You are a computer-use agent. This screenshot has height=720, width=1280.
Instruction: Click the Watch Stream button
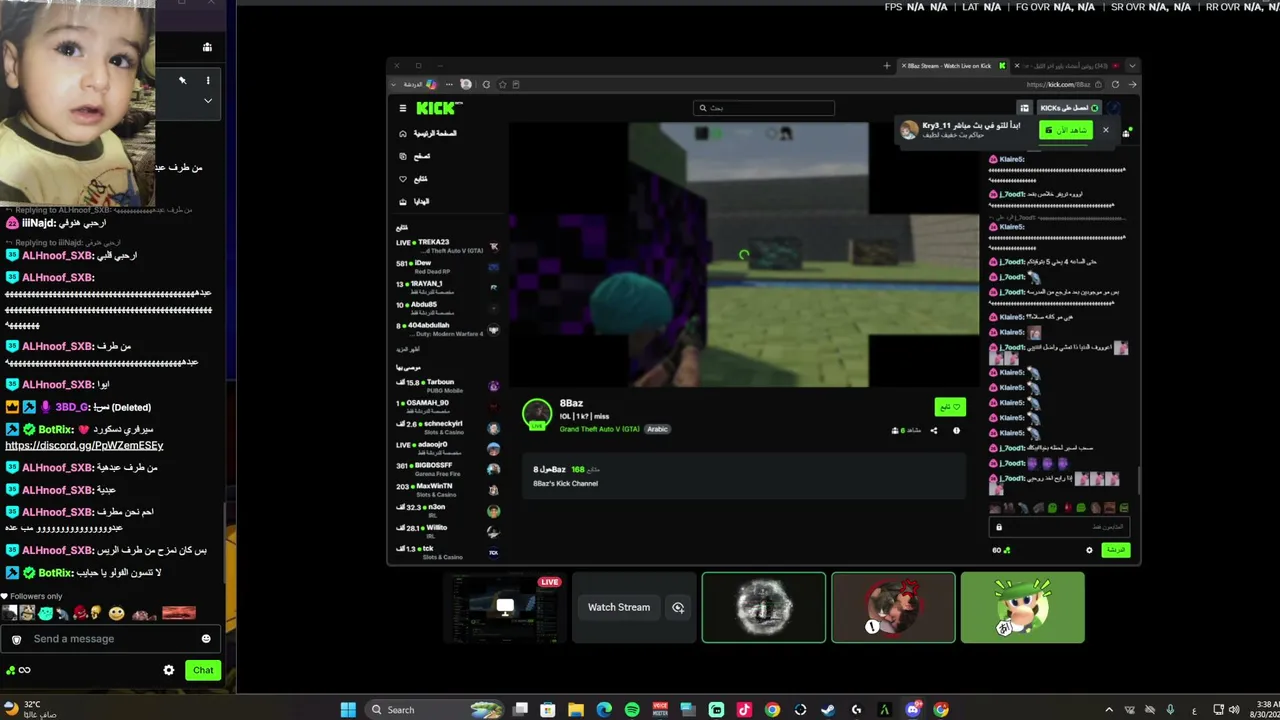[619, 607]
